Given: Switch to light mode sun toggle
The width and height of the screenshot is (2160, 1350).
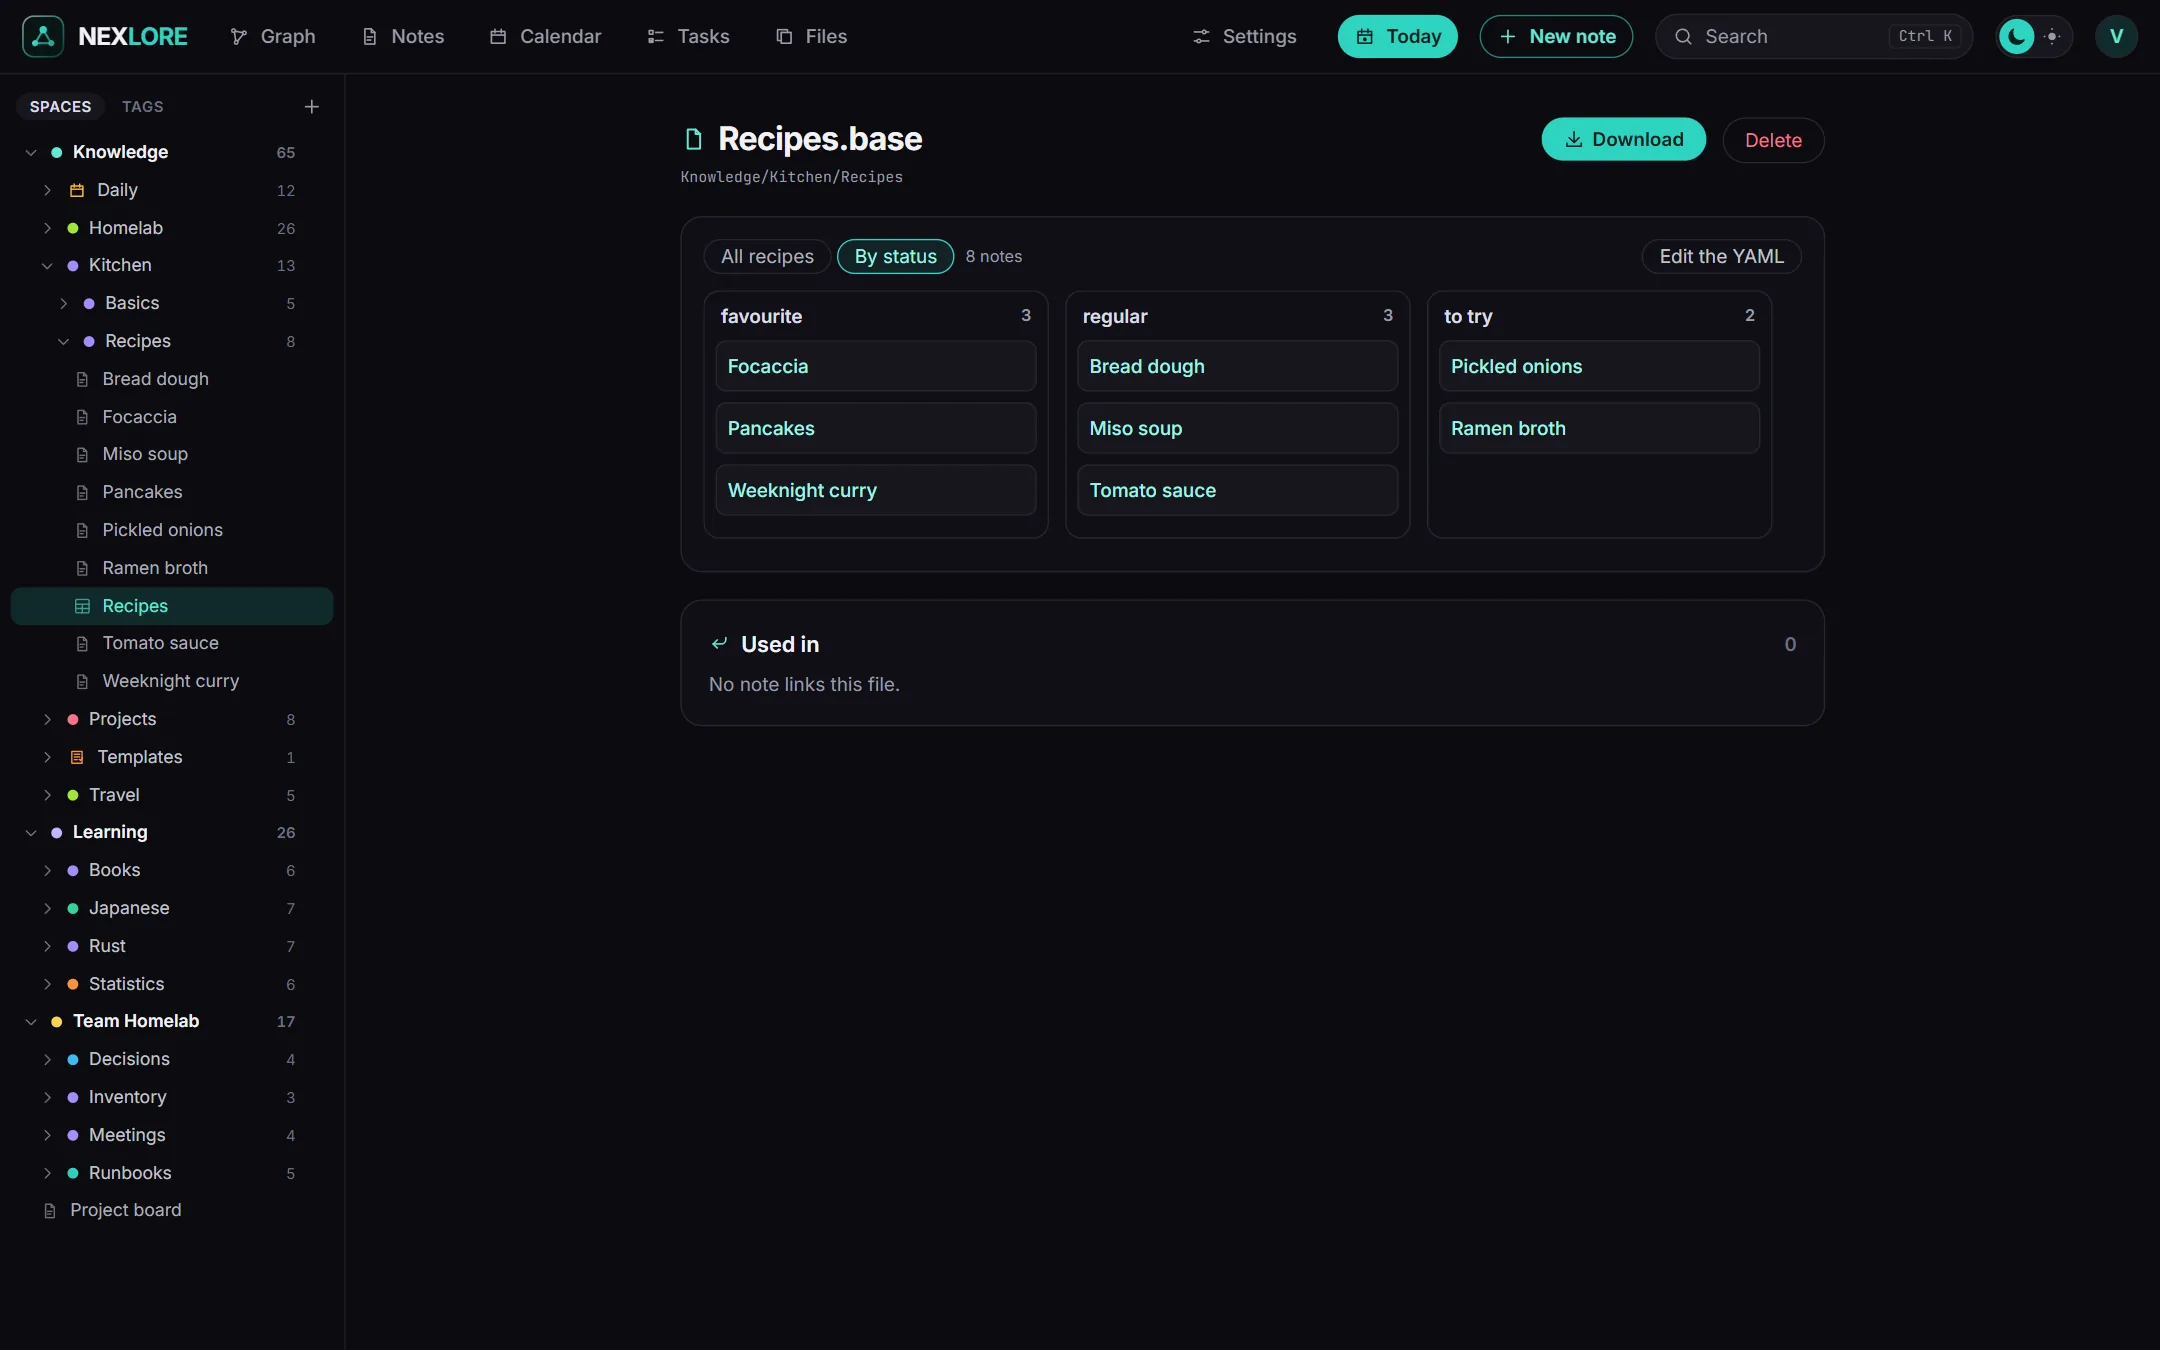Looking at the screenshot, I should pyautogui.click(x=2052, y=36).
